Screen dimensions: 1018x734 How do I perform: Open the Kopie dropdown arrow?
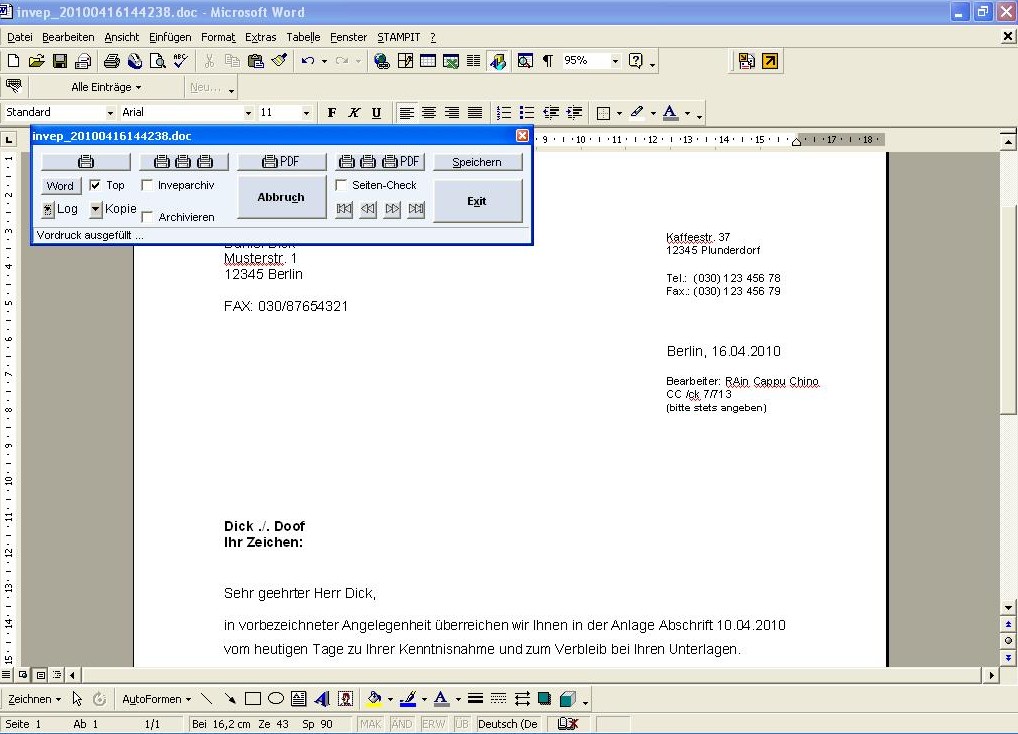(96, 209)
